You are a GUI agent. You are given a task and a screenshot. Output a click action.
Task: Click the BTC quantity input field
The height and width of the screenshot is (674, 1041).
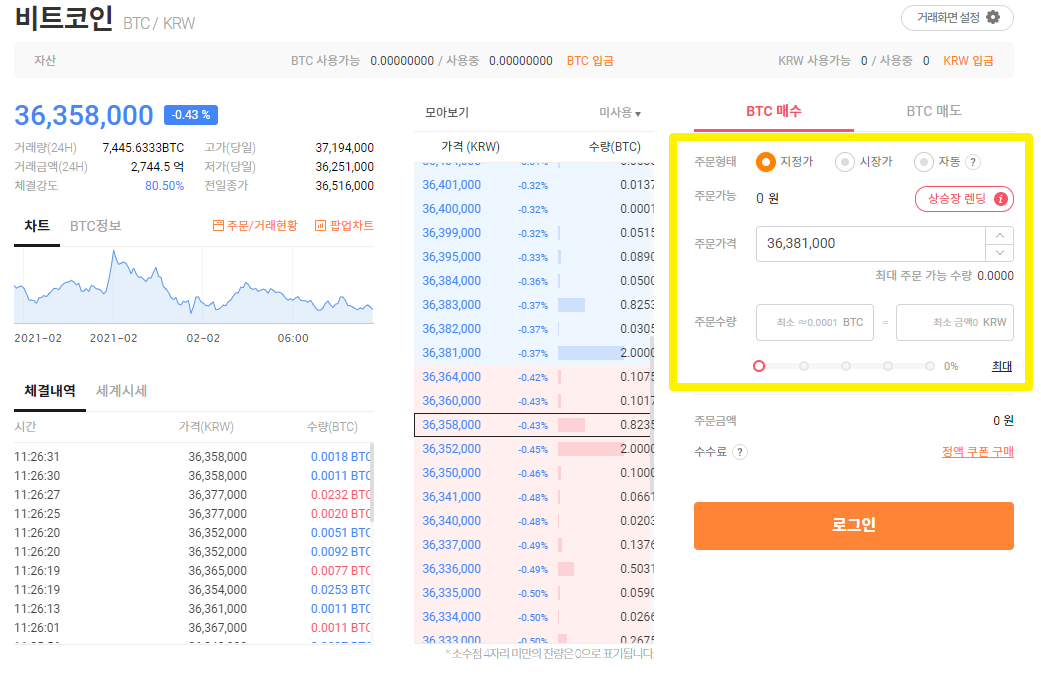click(815, 323)
